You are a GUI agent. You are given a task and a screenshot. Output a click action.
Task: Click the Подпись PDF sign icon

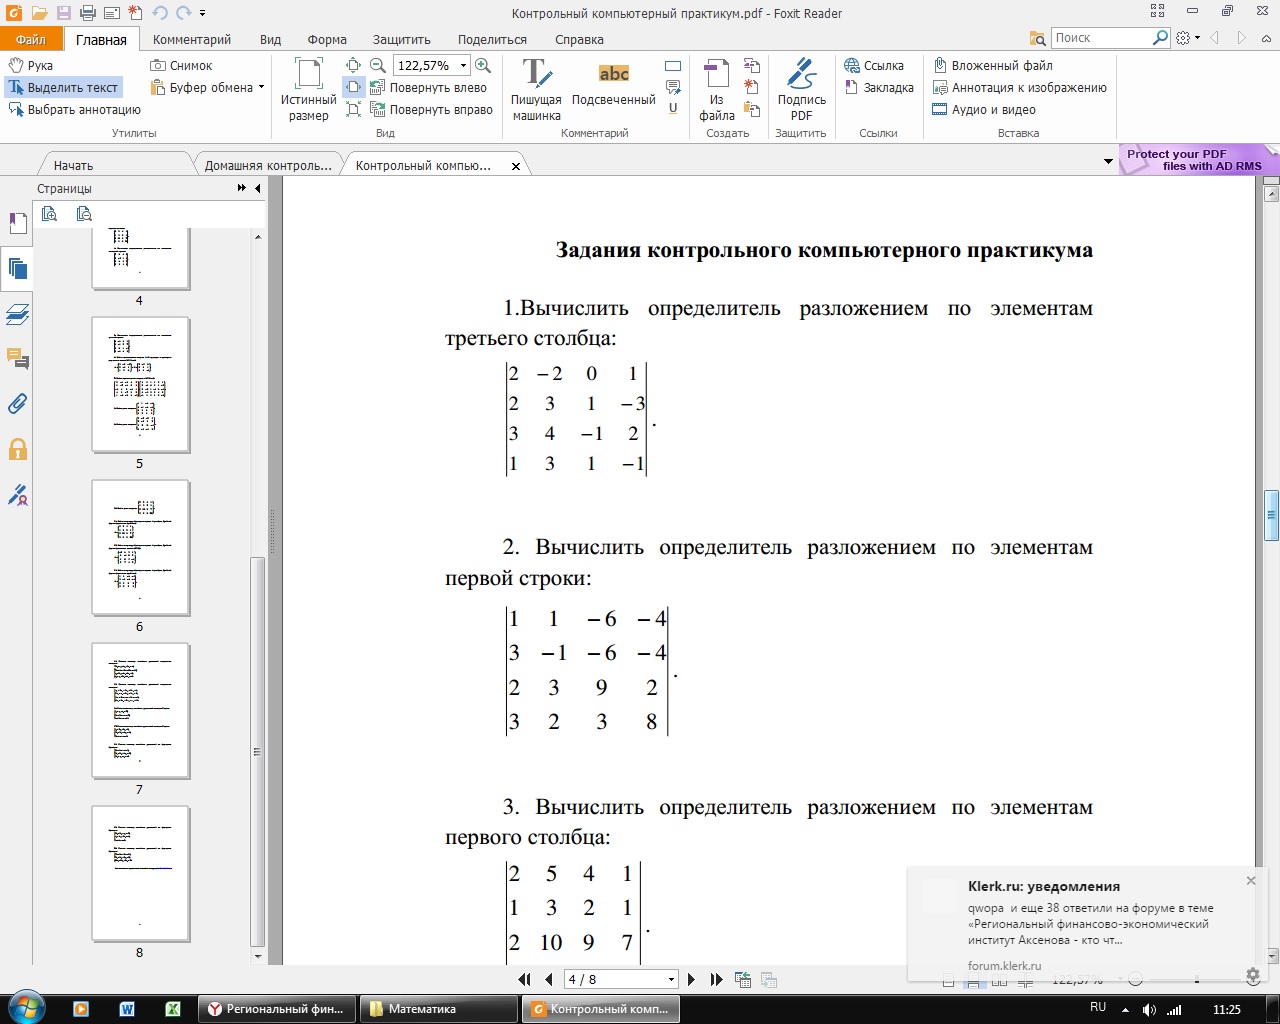801,89
